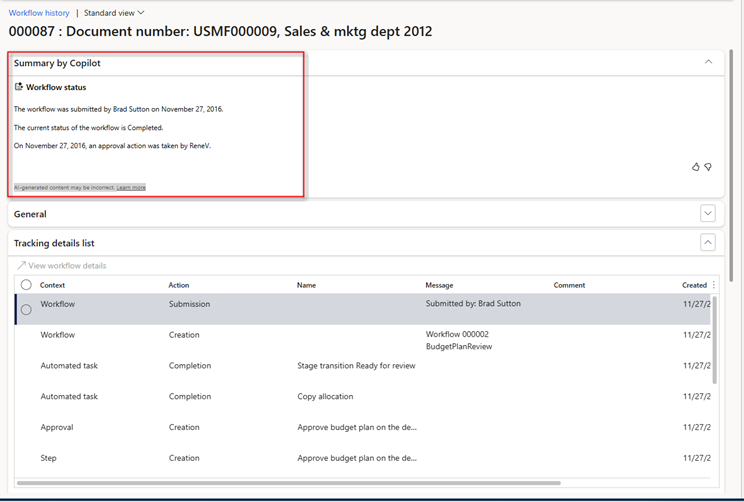Click Automated task in Stage transition row
The height and width of the screenshot is (502, 744).
(x=69, y=365)
